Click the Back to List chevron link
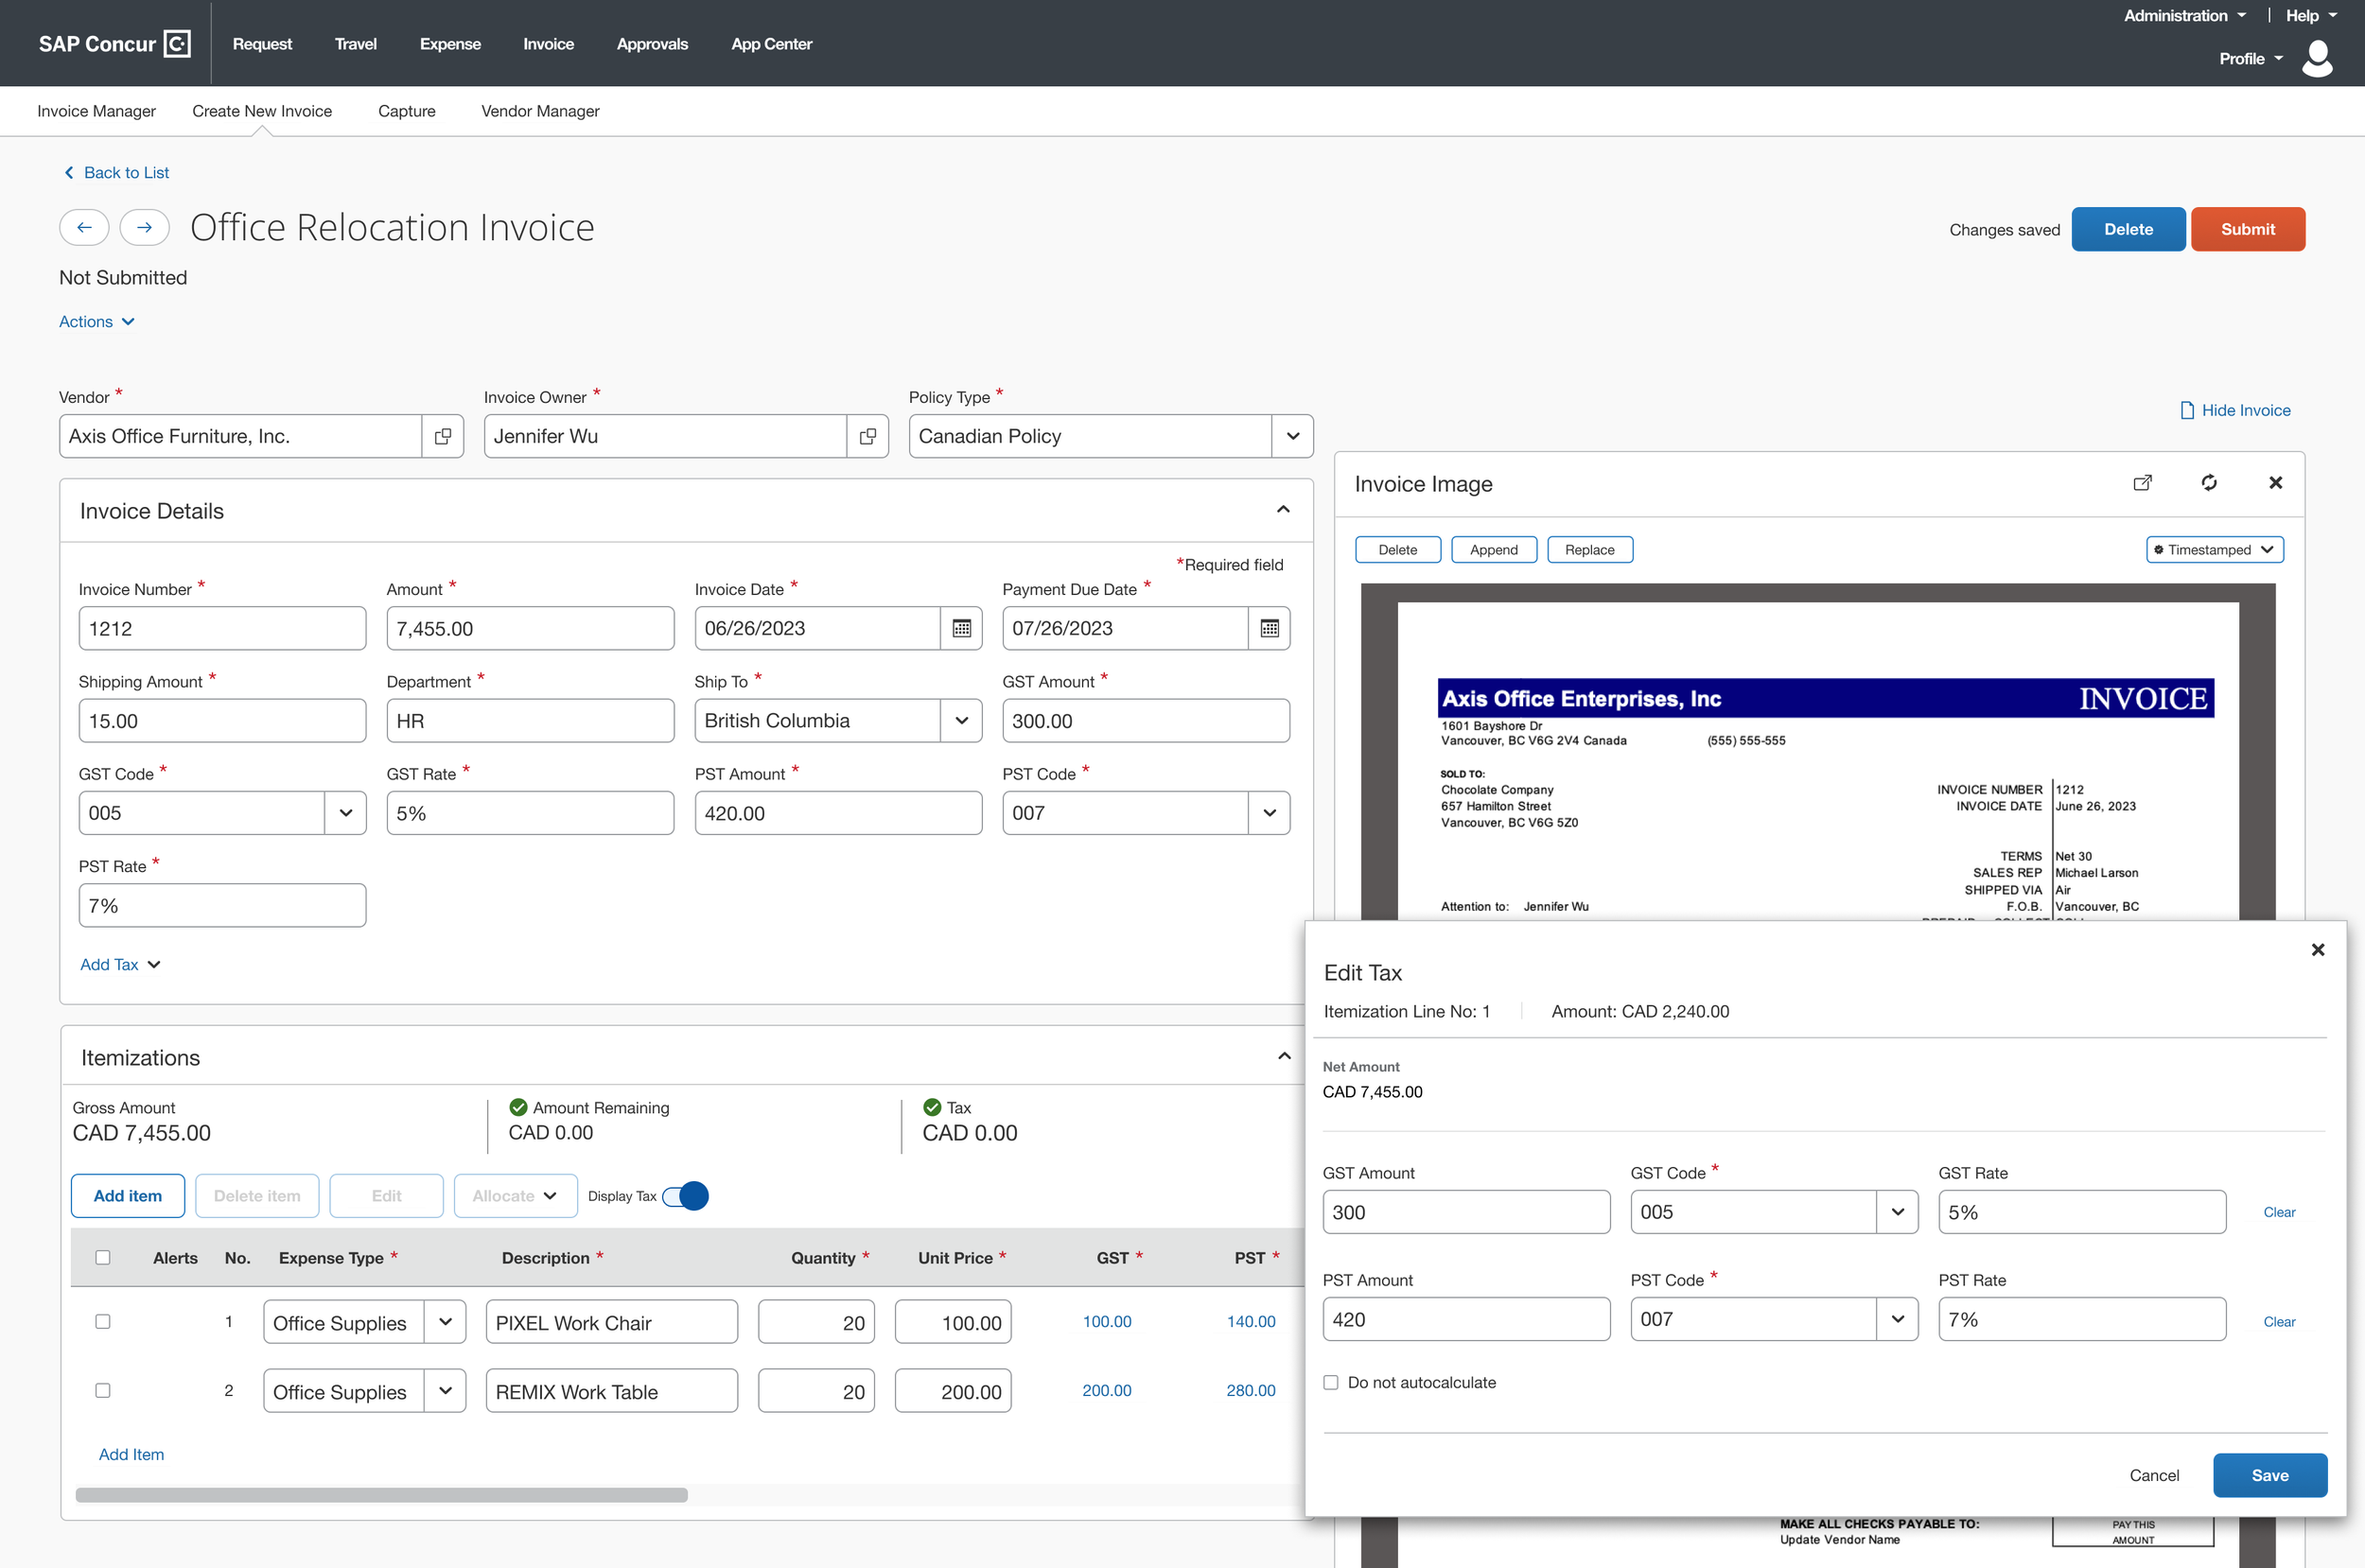 (116, 172)
